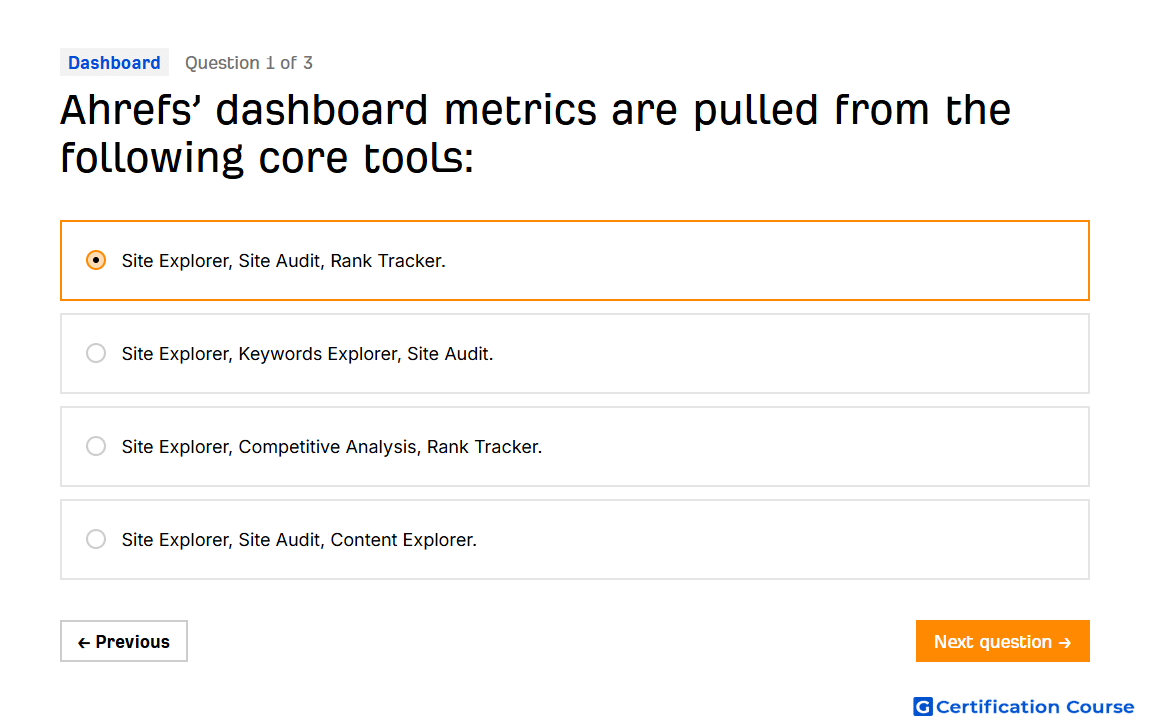The image size is (1150, 726).
Task: Select the Competitive Analysis answer radio button
Action: (96, 447)
